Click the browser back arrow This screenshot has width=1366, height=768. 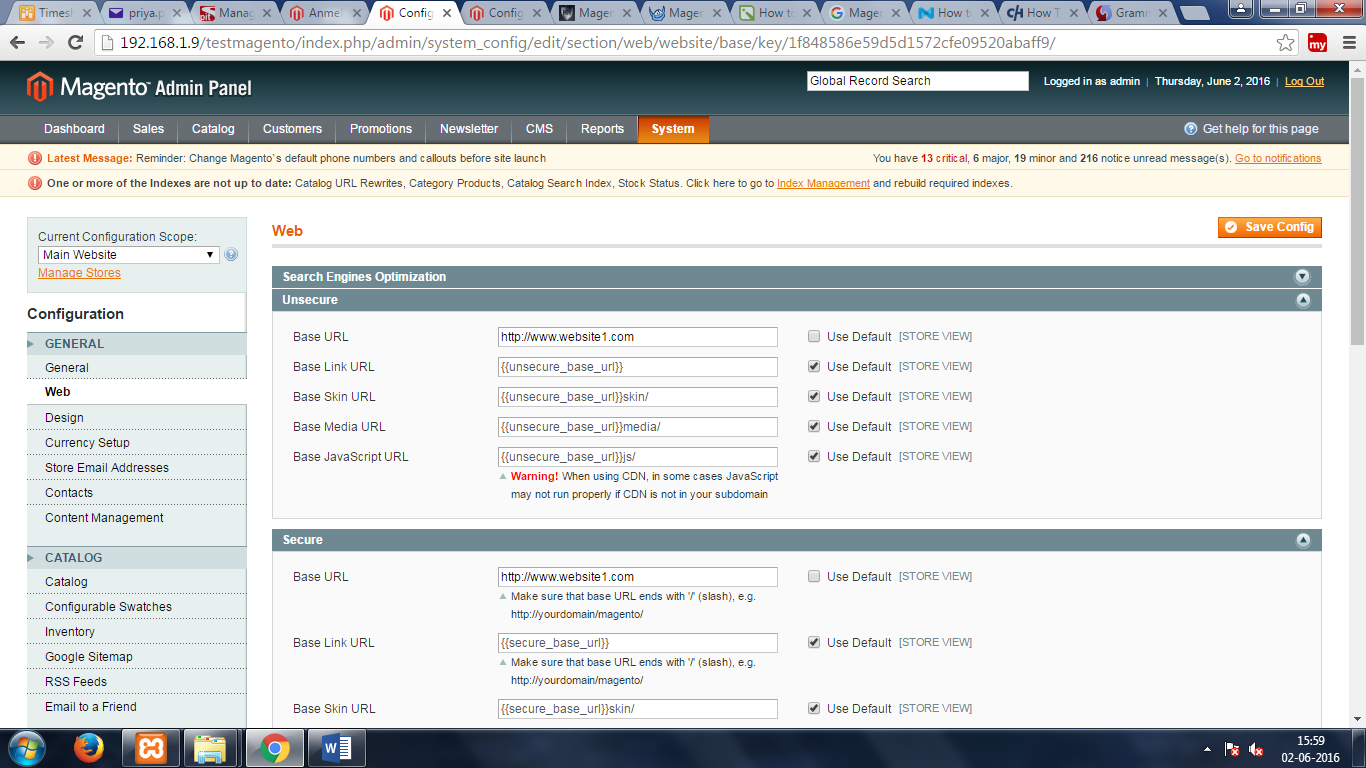click(x=18, y=43)
